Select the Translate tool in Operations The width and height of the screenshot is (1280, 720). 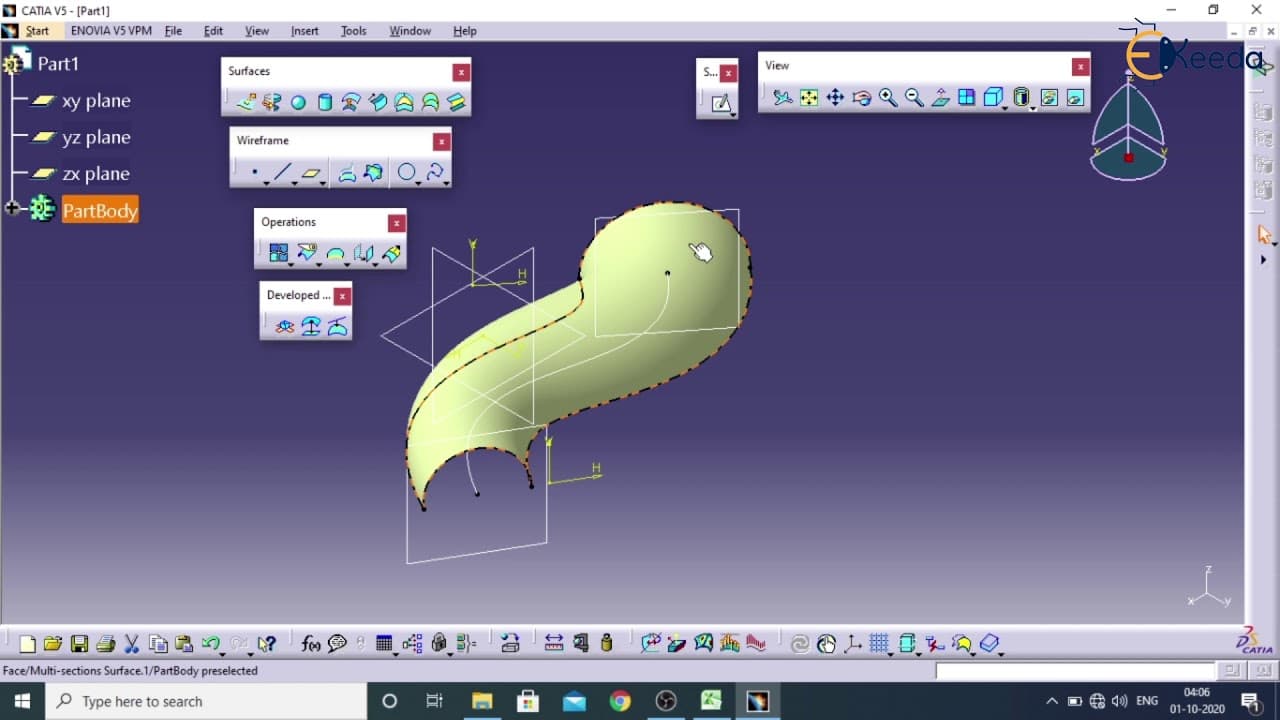point(363,253)
